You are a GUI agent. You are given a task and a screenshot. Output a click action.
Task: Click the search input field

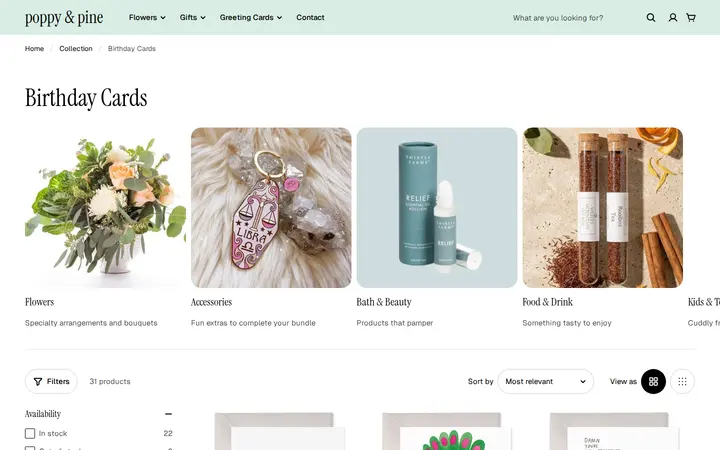point(574,18)
